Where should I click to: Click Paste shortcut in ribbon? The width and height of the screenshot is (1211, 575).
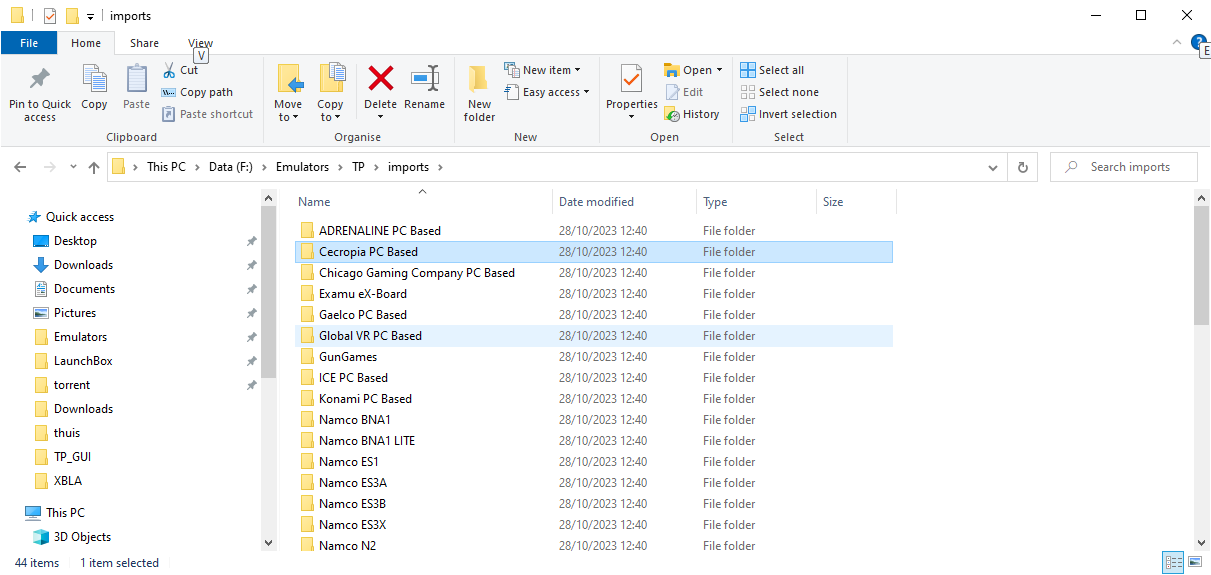point(208,114)
